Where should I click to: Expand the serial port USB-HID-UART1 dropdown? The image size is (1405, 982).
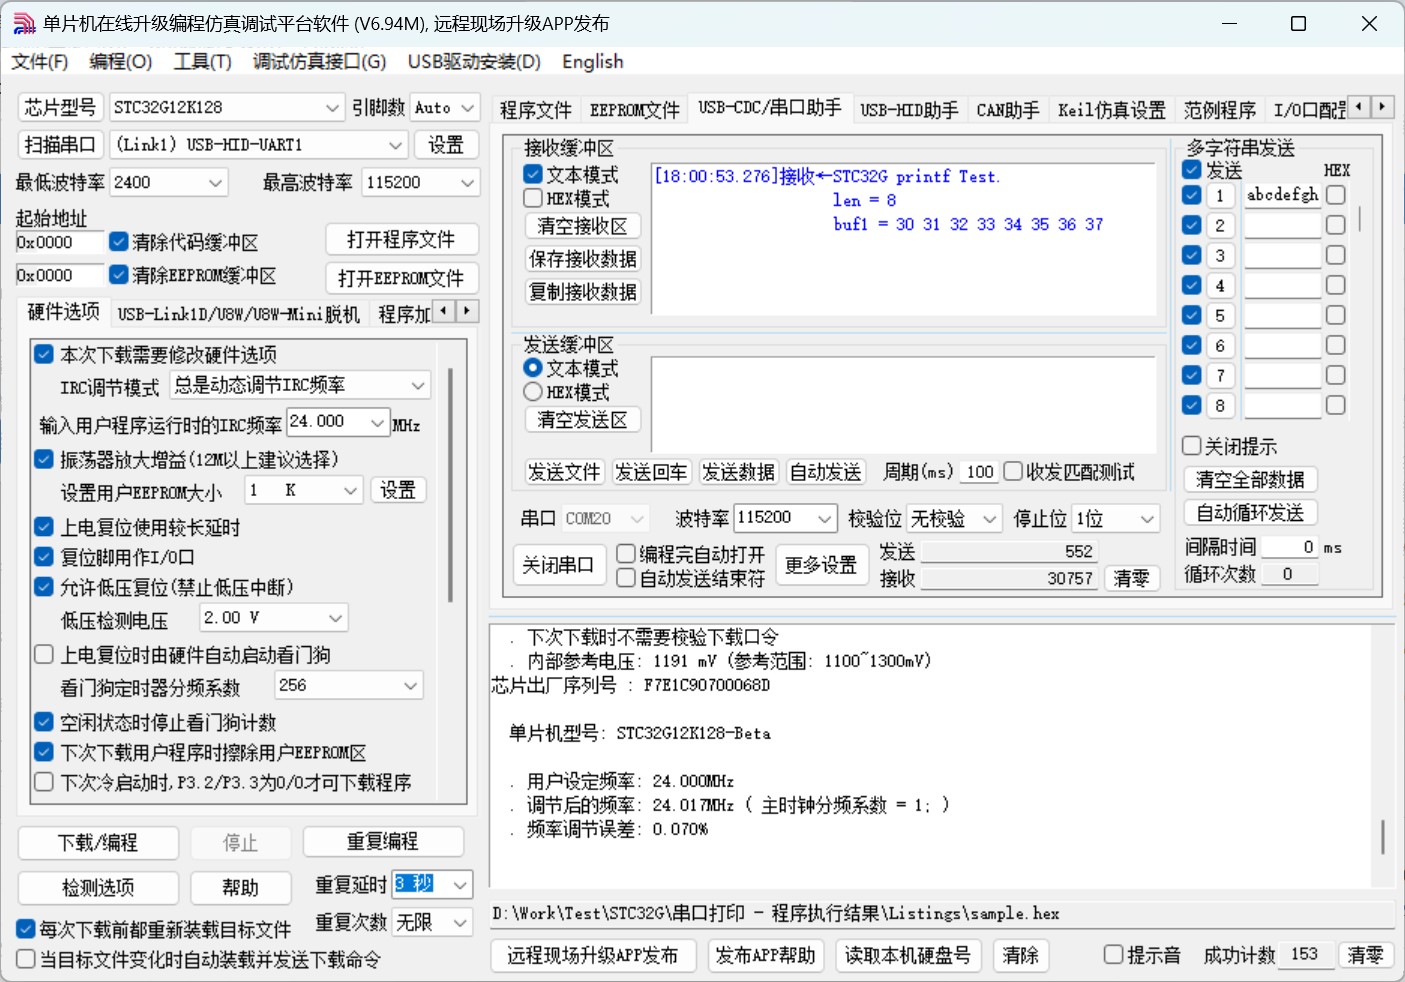396,145
